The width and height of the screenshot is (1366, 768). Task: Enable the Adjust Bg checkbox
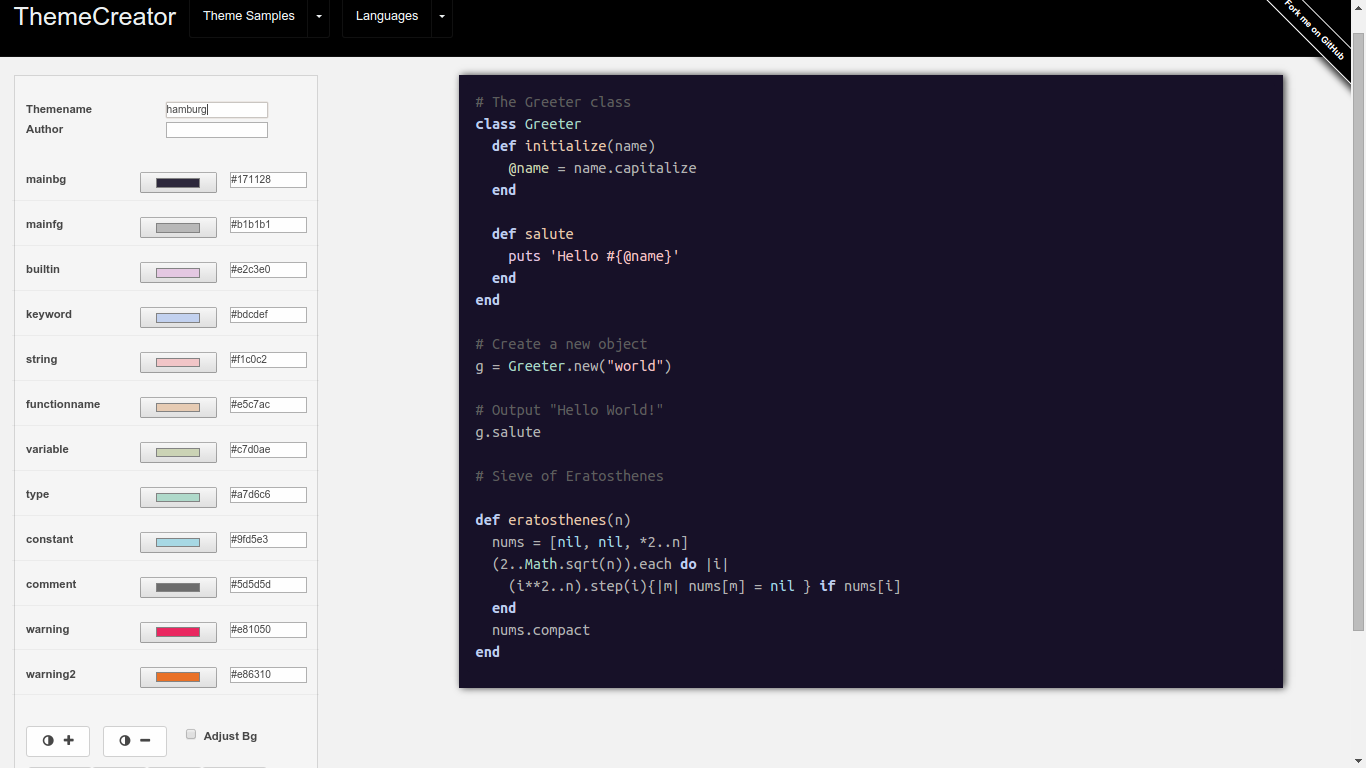tap(191, 734)
